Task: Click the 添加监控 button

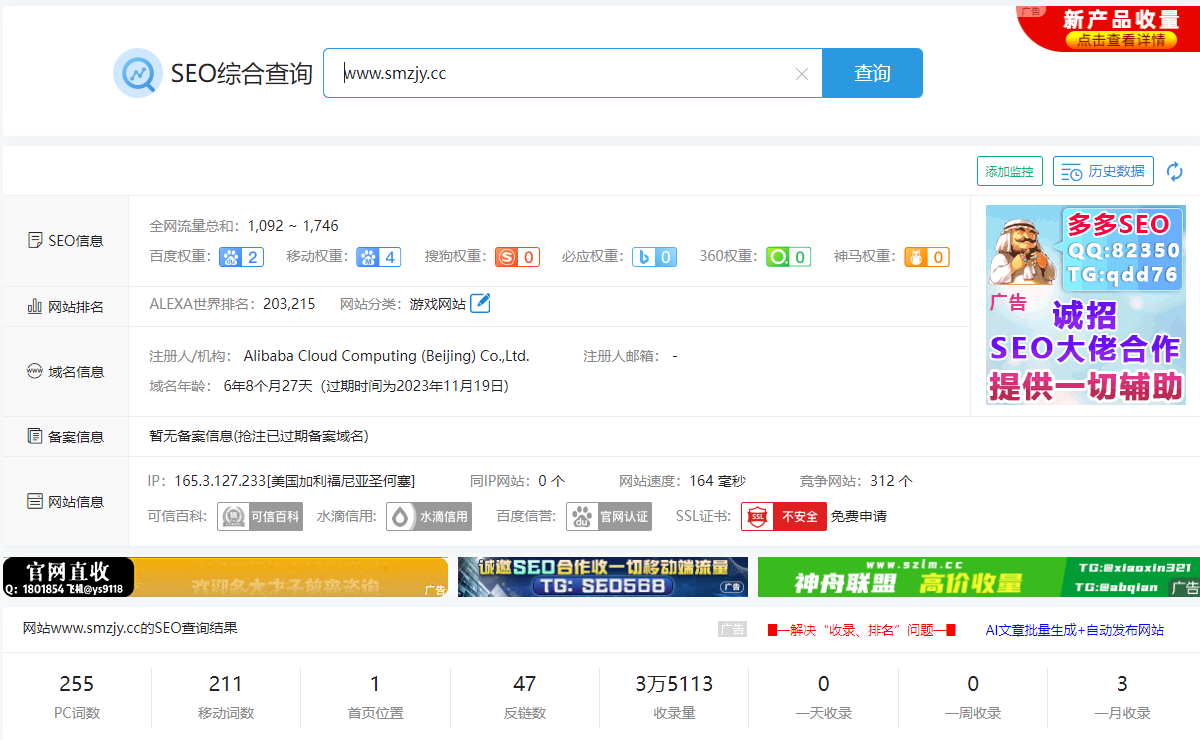Action: (1009, 171)
